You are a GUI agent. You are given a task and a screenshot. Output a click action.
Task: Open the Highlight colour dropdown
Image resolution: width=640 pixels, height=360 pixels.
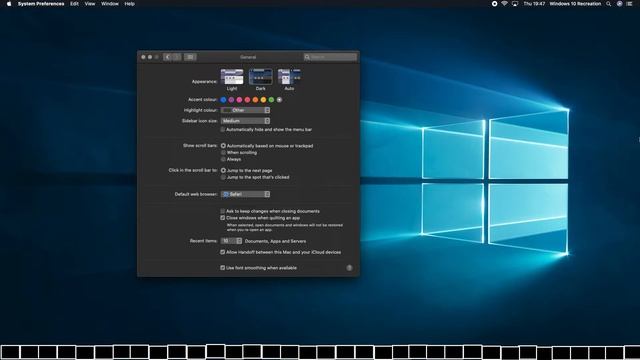coord(245,110)
